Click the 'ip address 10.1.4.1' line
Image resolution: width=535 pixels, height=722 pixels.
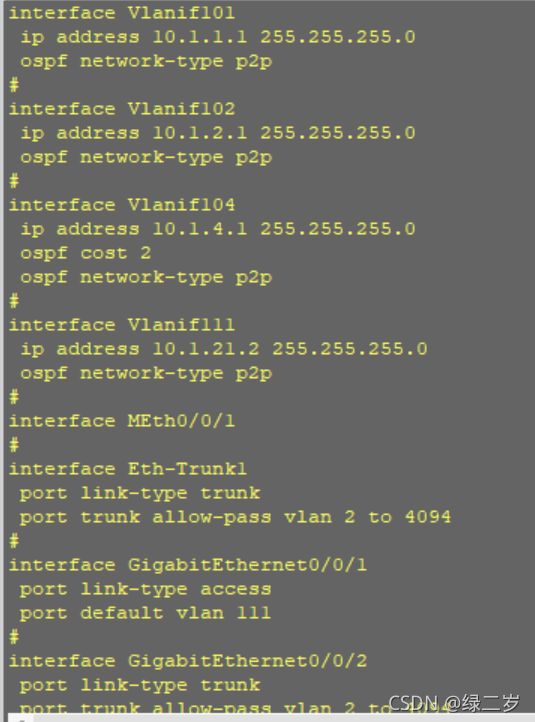click(218, 229)
